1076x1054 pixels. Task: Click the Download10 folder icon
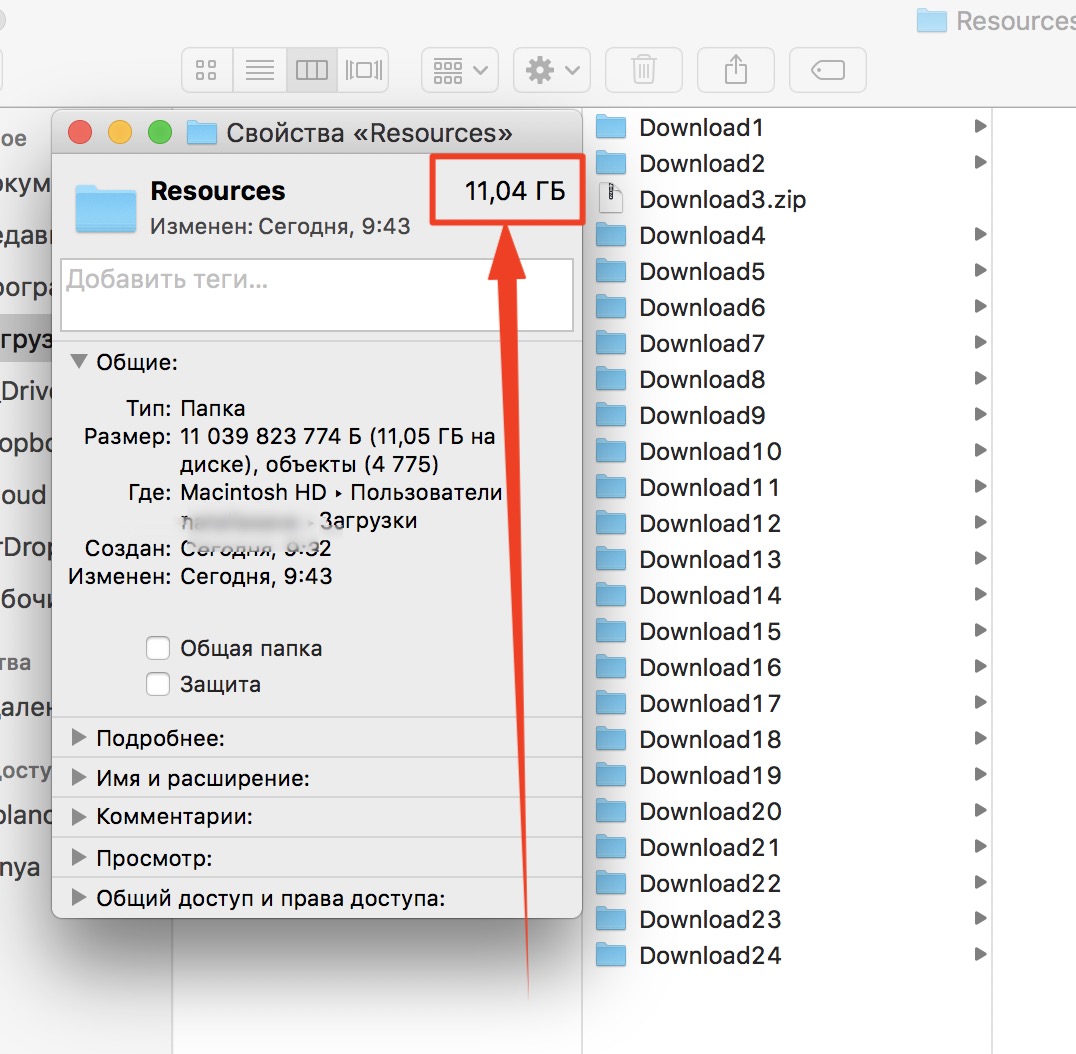click(x=611, y=451)
